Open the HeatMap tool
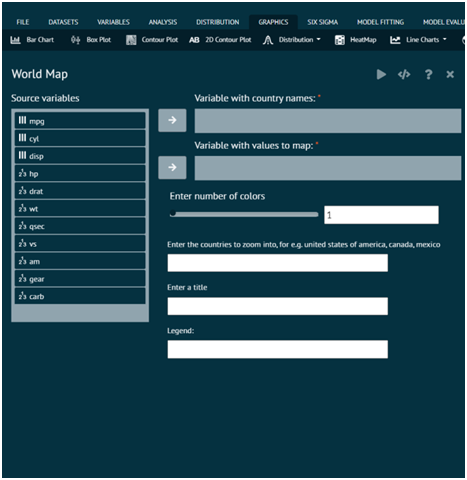This screenshot has height=480, width=467. (x=355, y=40)
